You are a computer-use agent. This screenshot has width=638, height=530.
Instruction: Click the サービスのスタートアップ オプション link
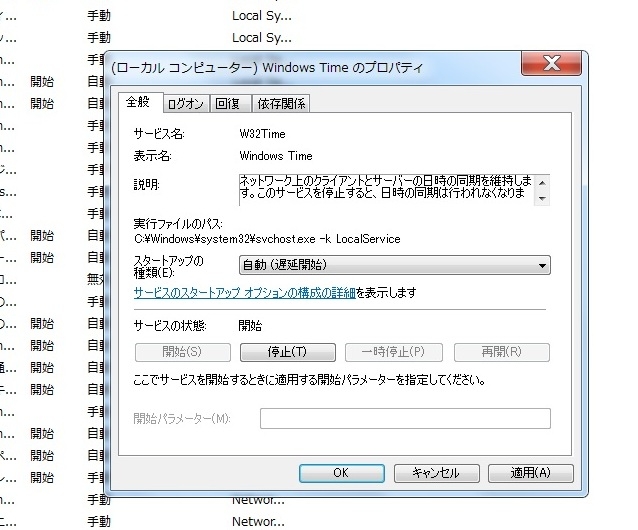tap(245, 292)
